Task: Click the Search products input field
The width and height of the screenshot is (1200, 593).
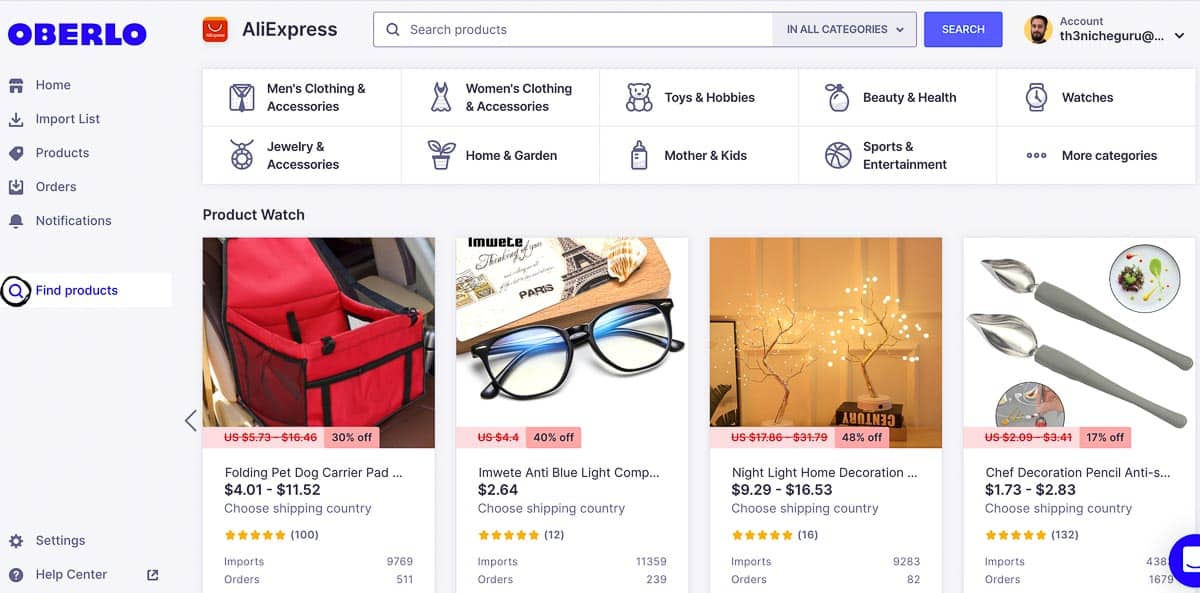Action: [580, 29]
